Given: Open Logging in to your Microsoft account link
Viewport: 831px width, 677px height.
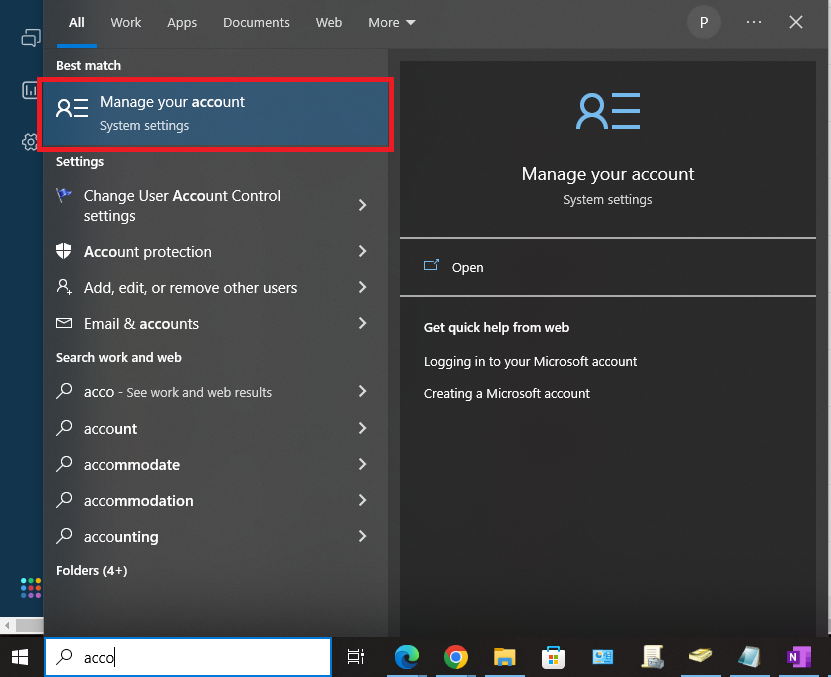Looking at the screenshot, I should tap(530, 362).
